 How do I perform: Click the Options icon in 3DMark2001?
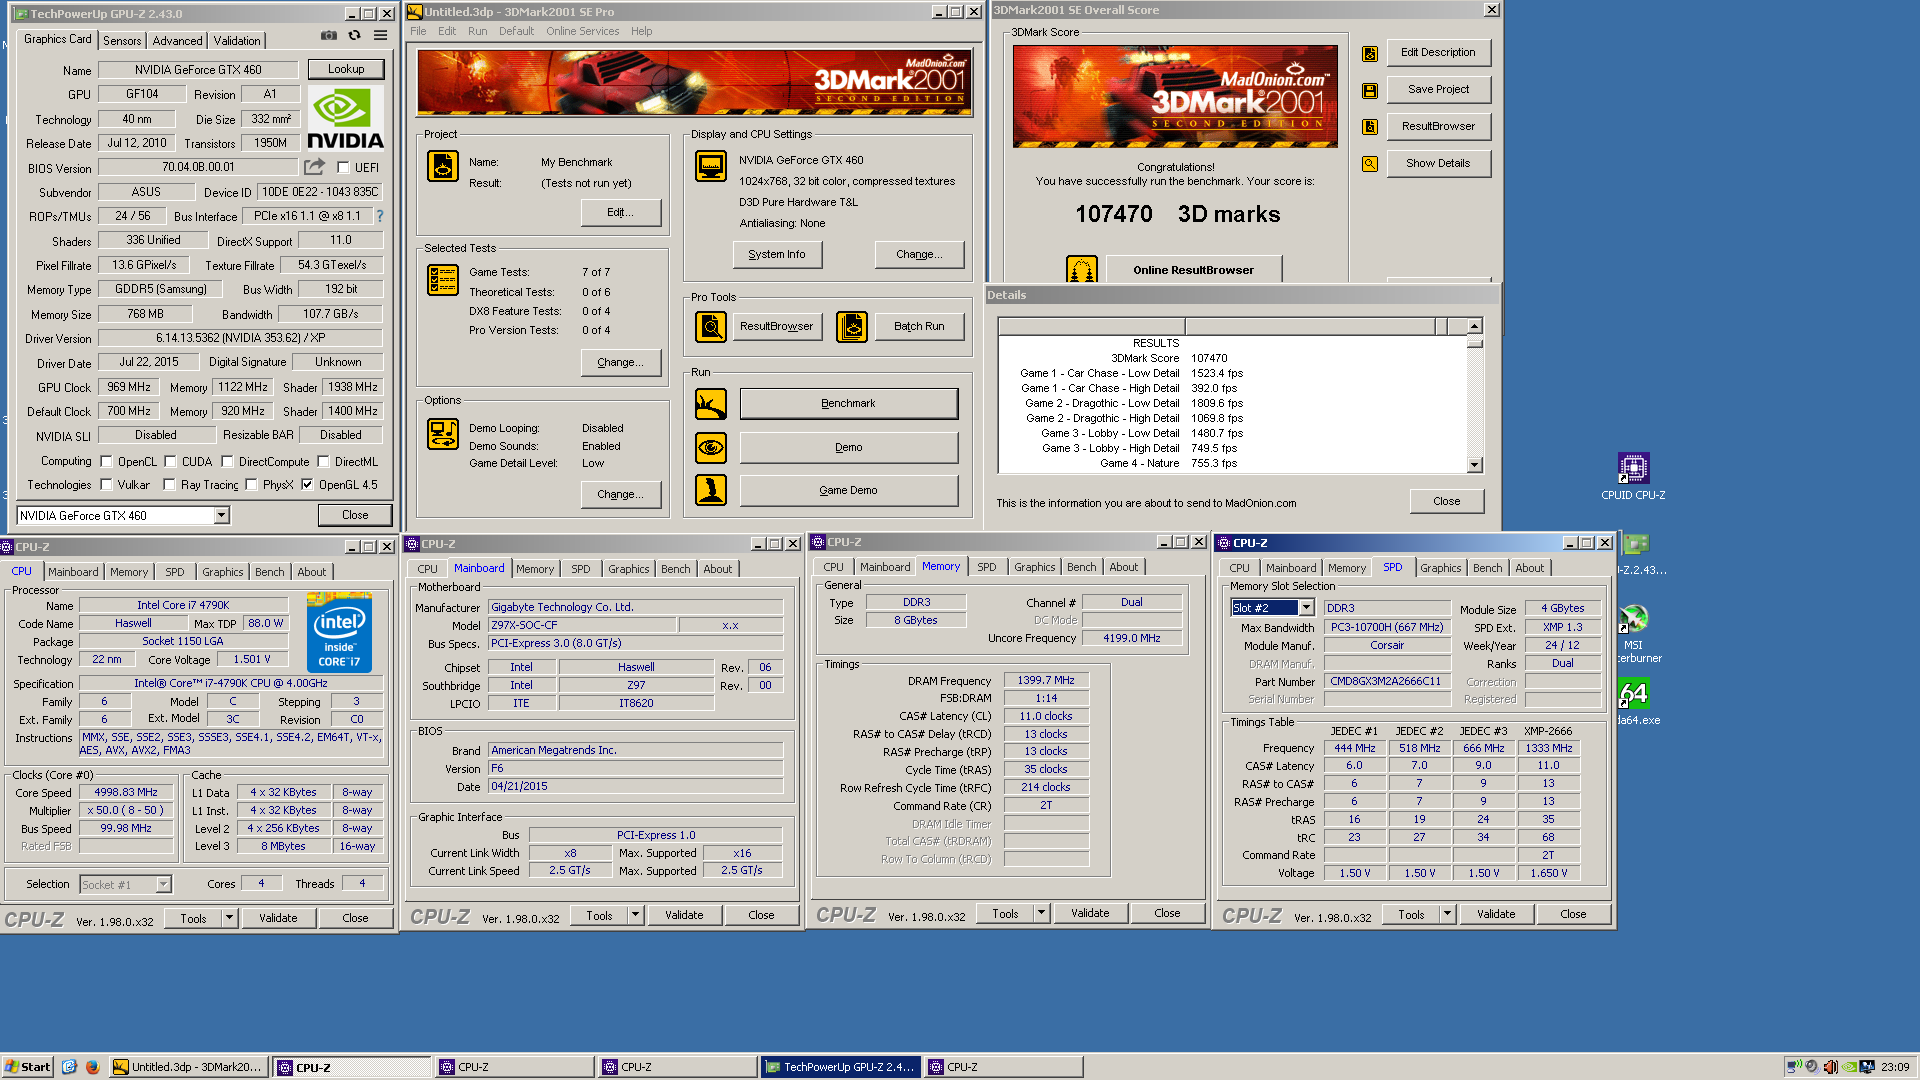click(442, 434)
